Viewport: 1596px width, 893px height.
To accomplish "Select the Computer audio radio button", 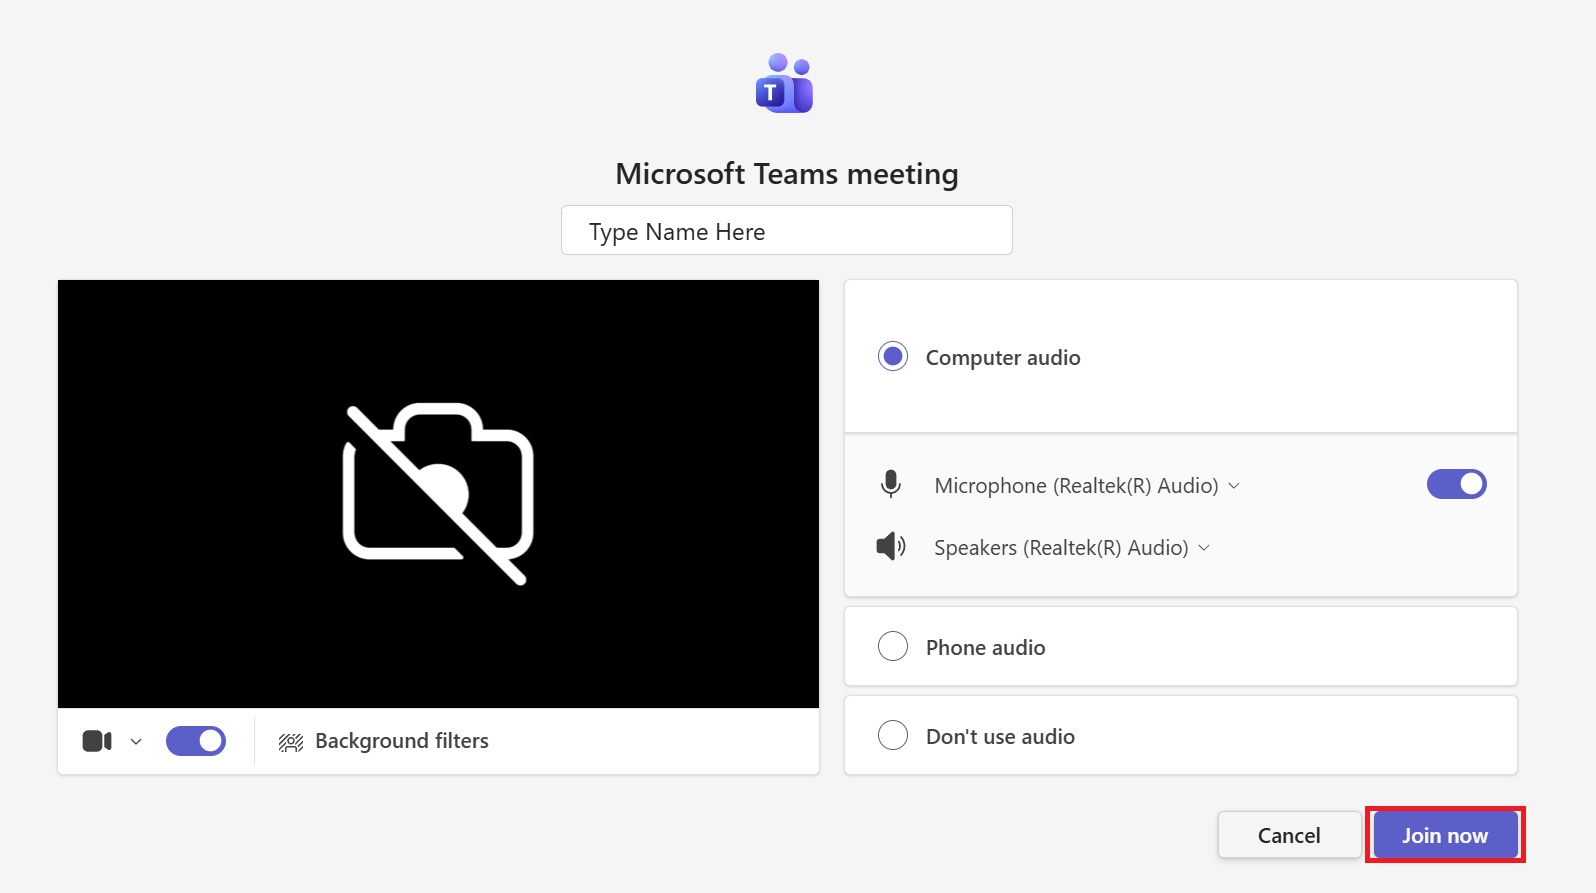I will (893, 357).
